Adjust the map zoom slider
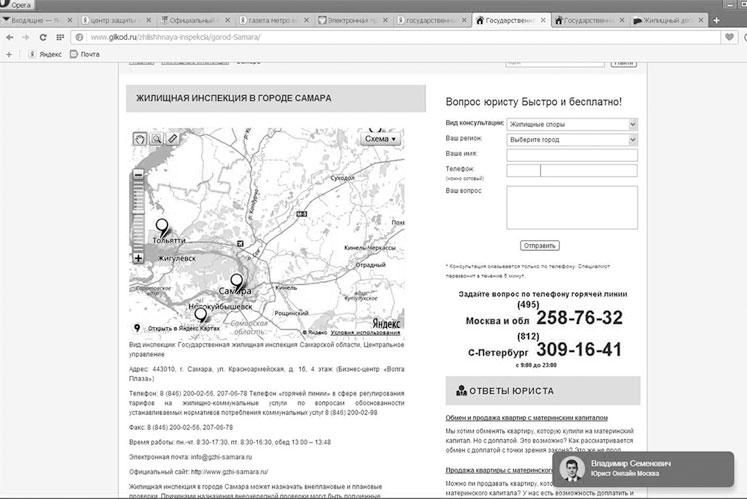Screen dimensions: 747x499 point(138,213)
